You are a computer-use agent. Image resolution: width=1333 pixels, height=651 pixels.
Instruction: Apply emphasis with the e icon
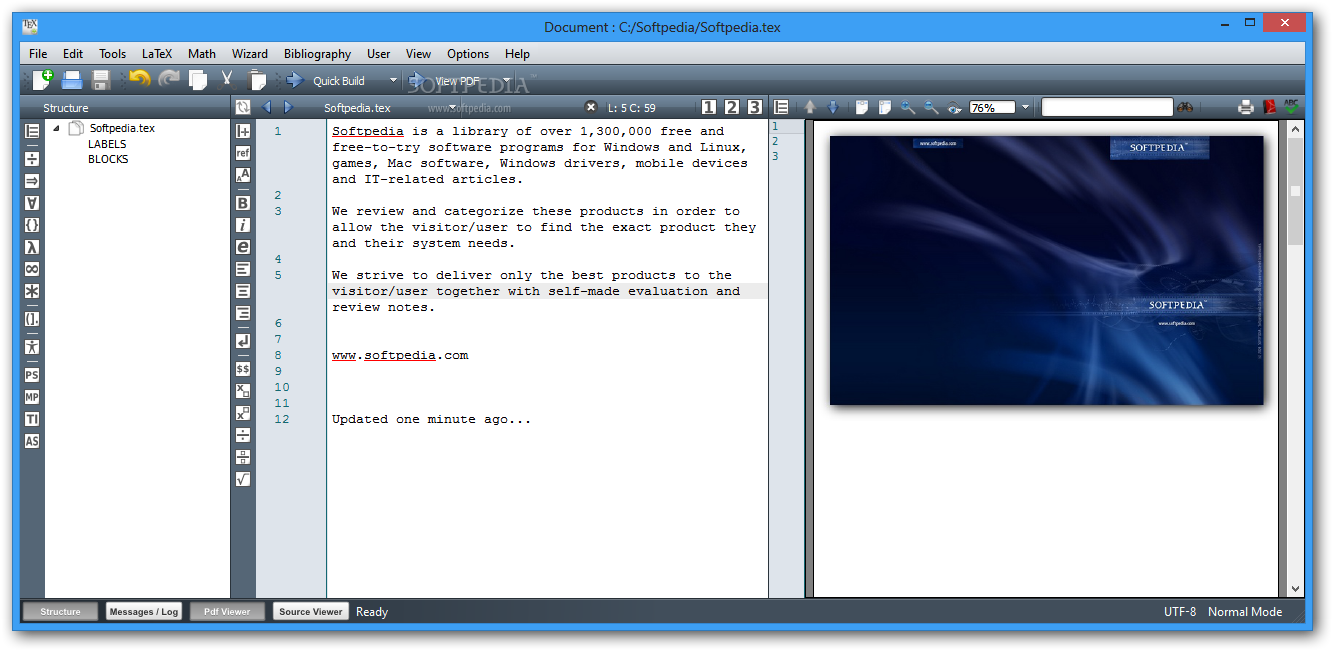tap(243, 247)
